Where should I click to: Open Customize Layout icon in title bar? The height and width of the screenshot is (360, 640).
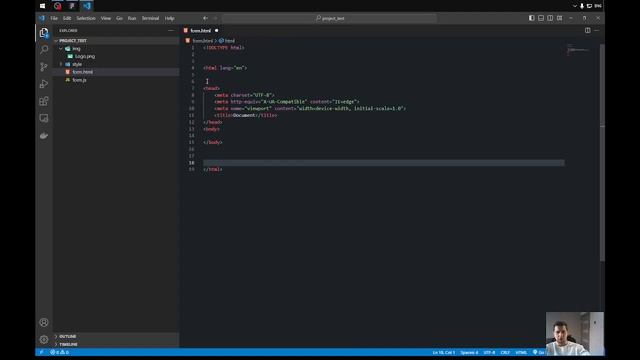560,18
